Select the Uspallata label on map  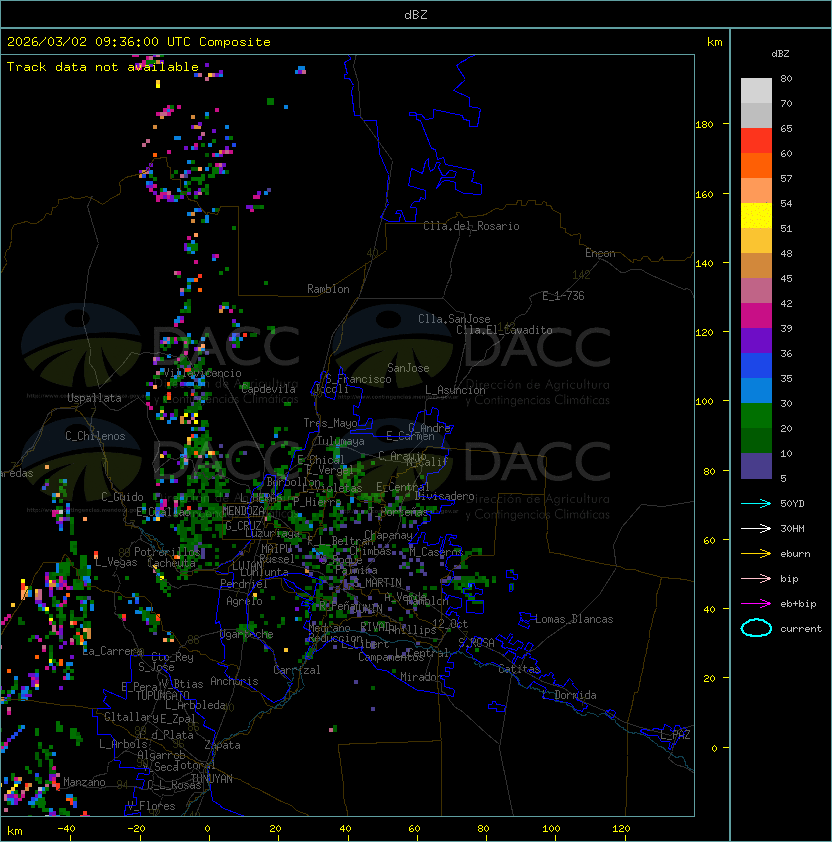[94, 398]
